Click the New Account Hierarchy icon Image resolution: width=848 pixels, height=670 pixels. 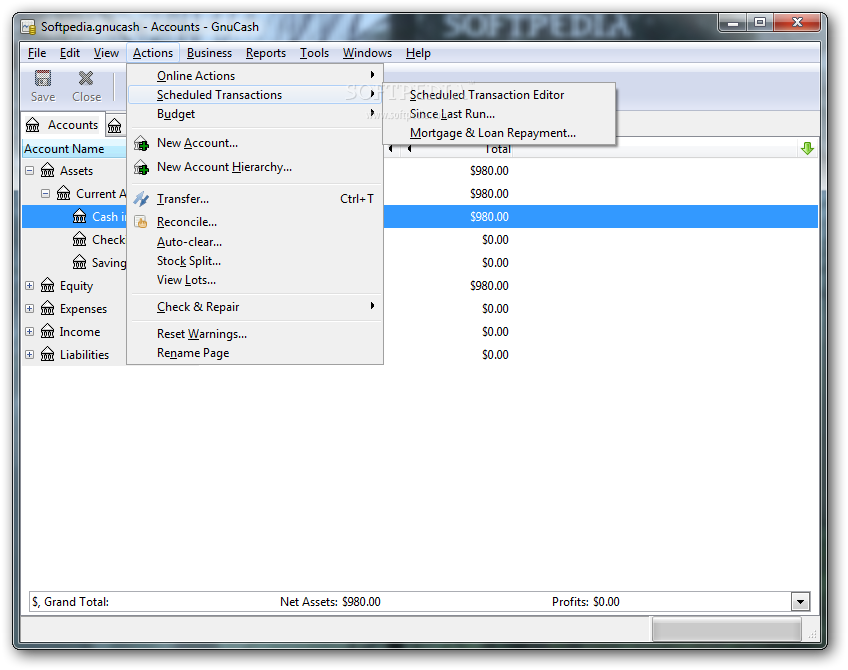click(142, 168)
